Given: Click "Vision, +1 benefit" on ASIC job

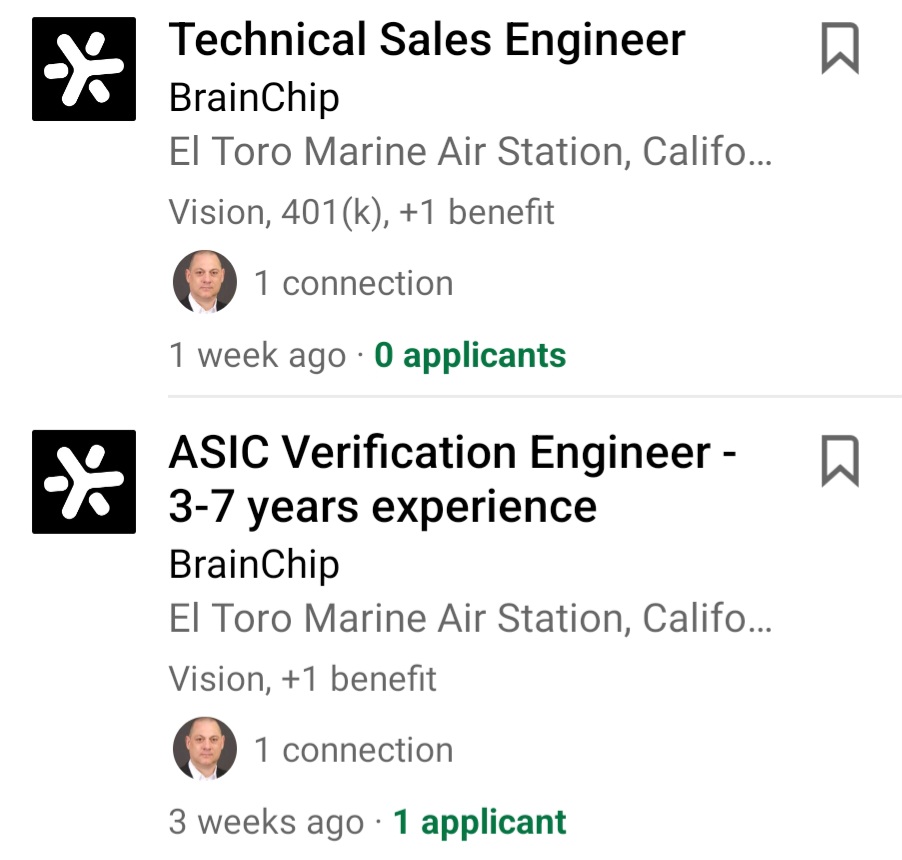Looking at the screenshot, I should tap(303, 679).
